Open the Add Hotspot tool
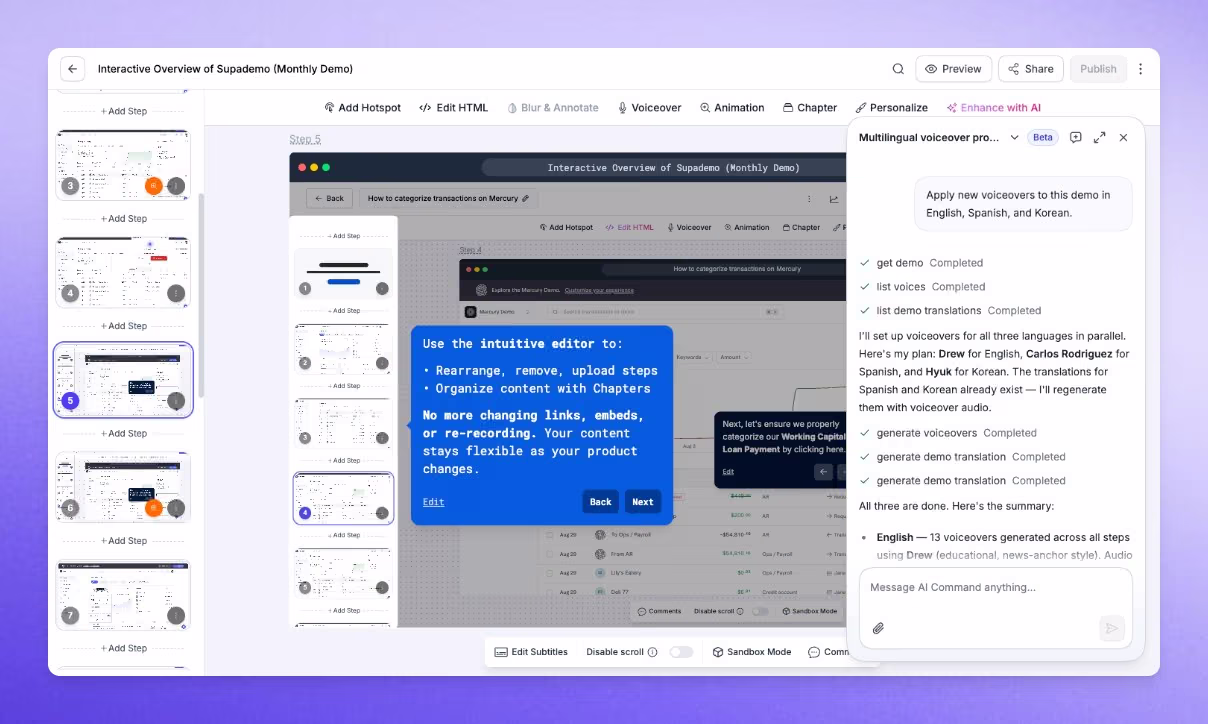Image resolution: width=1208 pixels, height=724 pixels. [x=362, y=108]
